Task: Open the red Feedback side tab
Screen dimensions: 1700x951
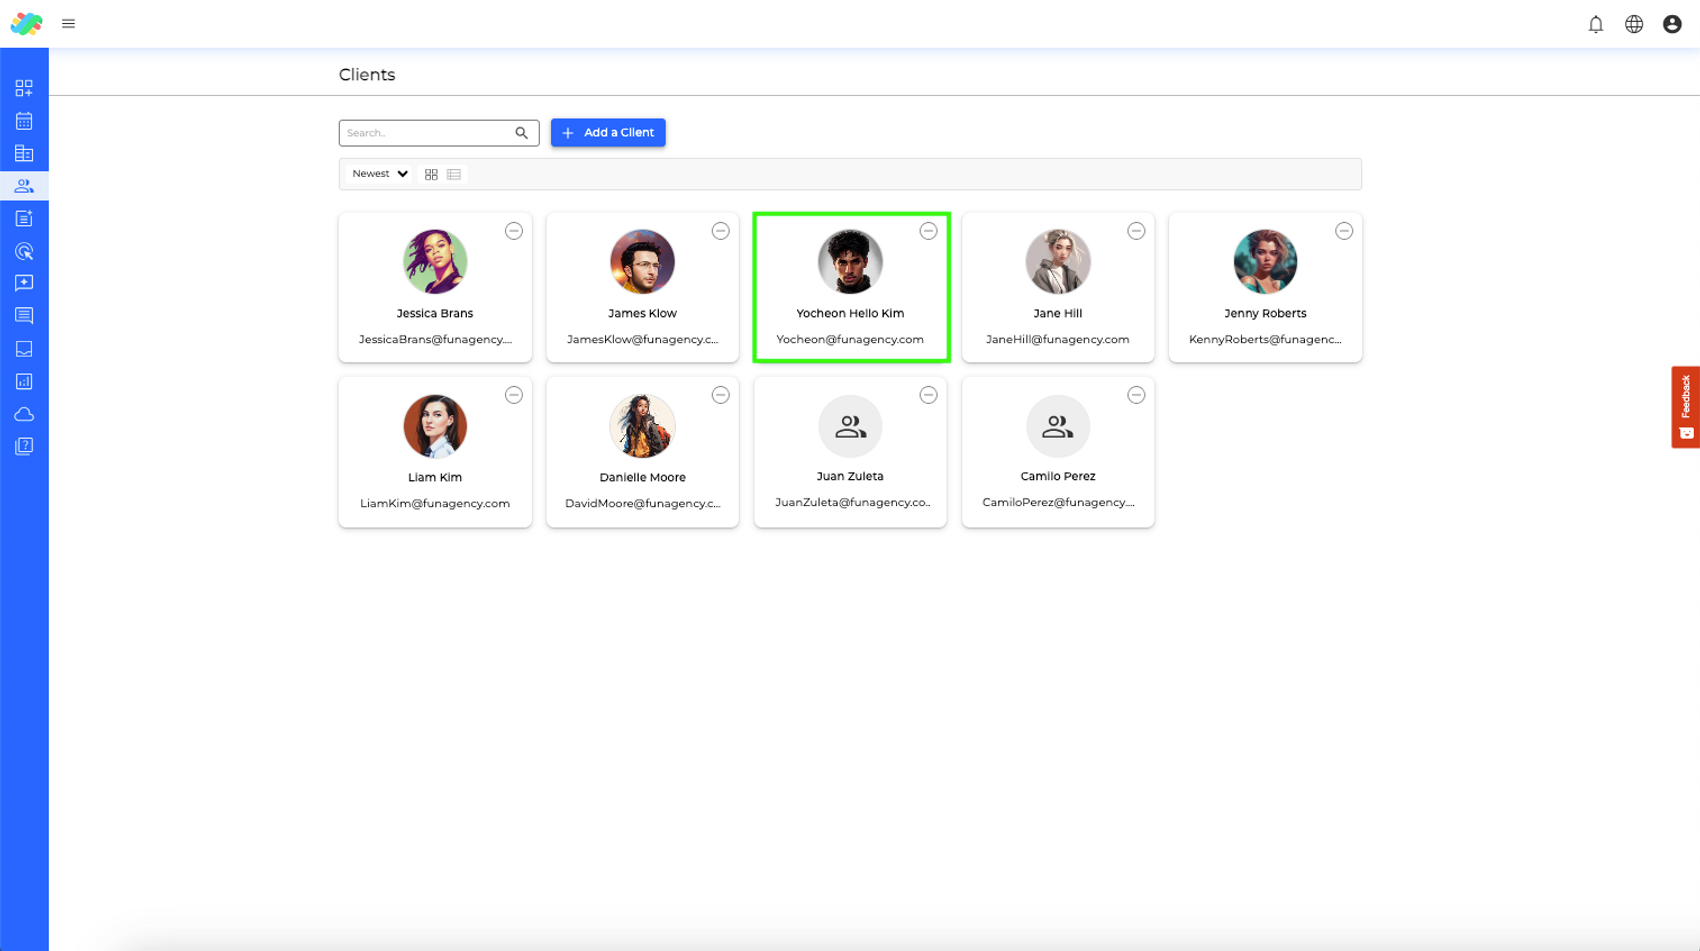Action: tap(1685, 406)
